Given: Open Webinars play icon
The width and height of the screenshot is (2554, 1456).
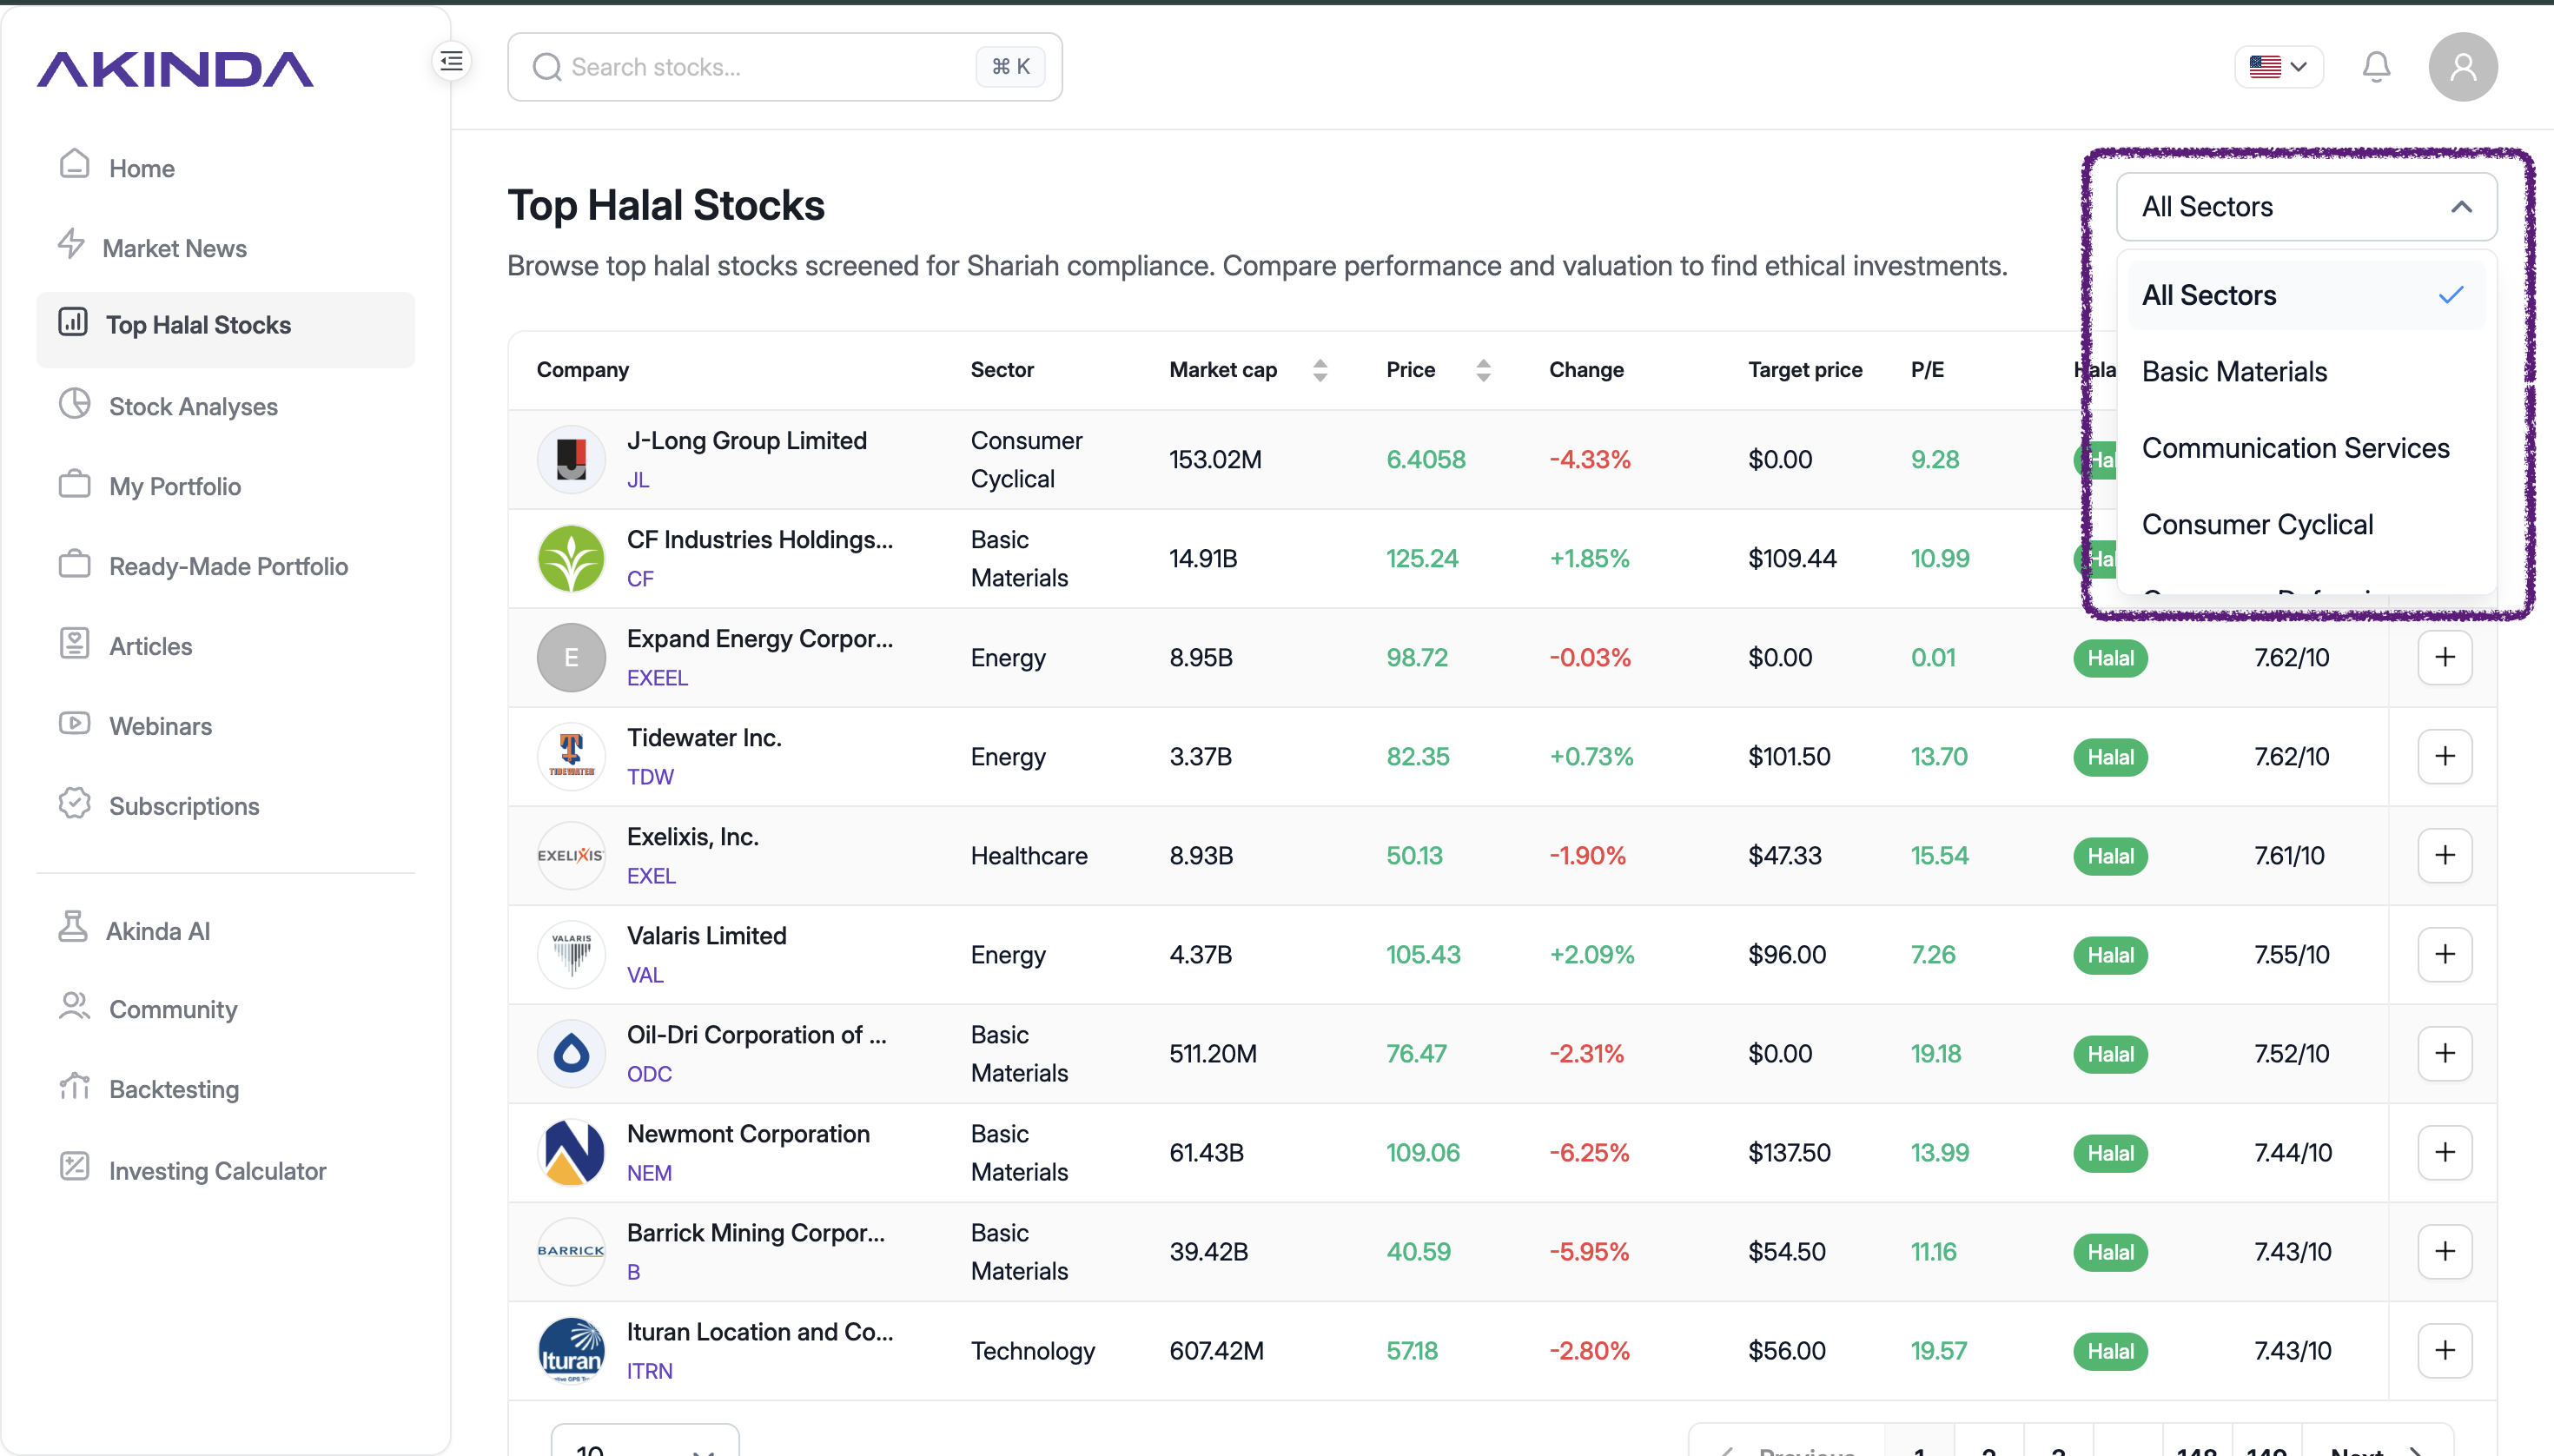Looking at the screenshot, I should 74,724.
